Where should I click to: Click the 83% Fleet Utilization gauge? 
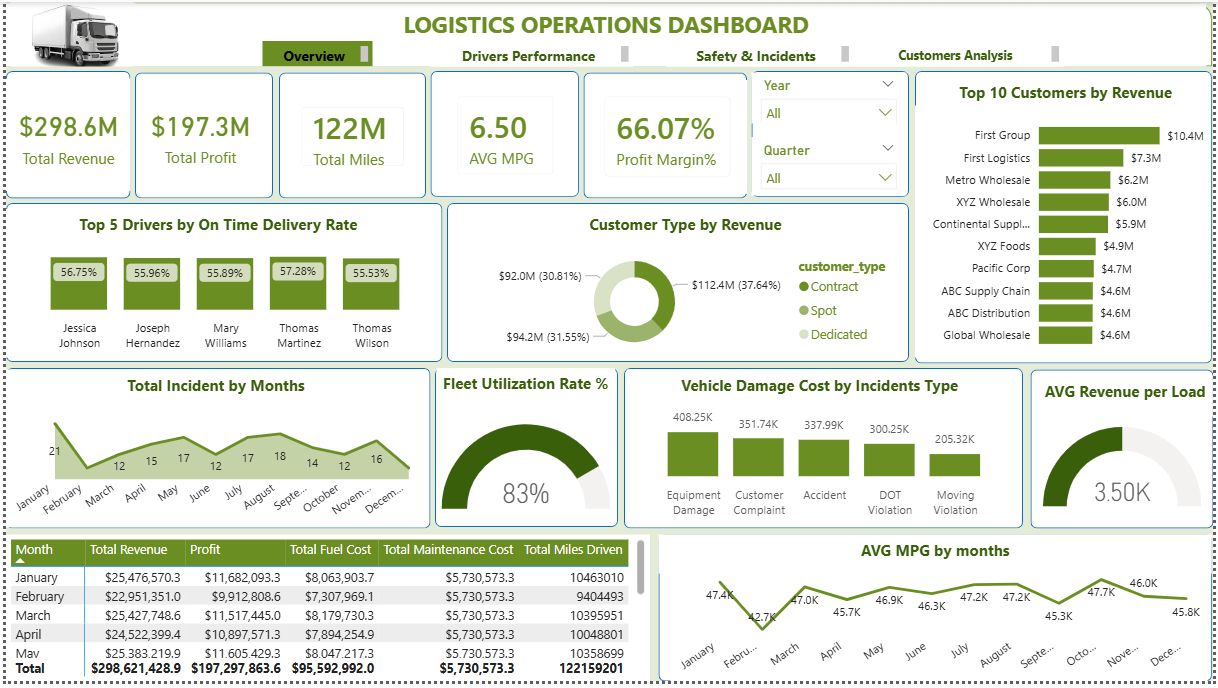526,468
